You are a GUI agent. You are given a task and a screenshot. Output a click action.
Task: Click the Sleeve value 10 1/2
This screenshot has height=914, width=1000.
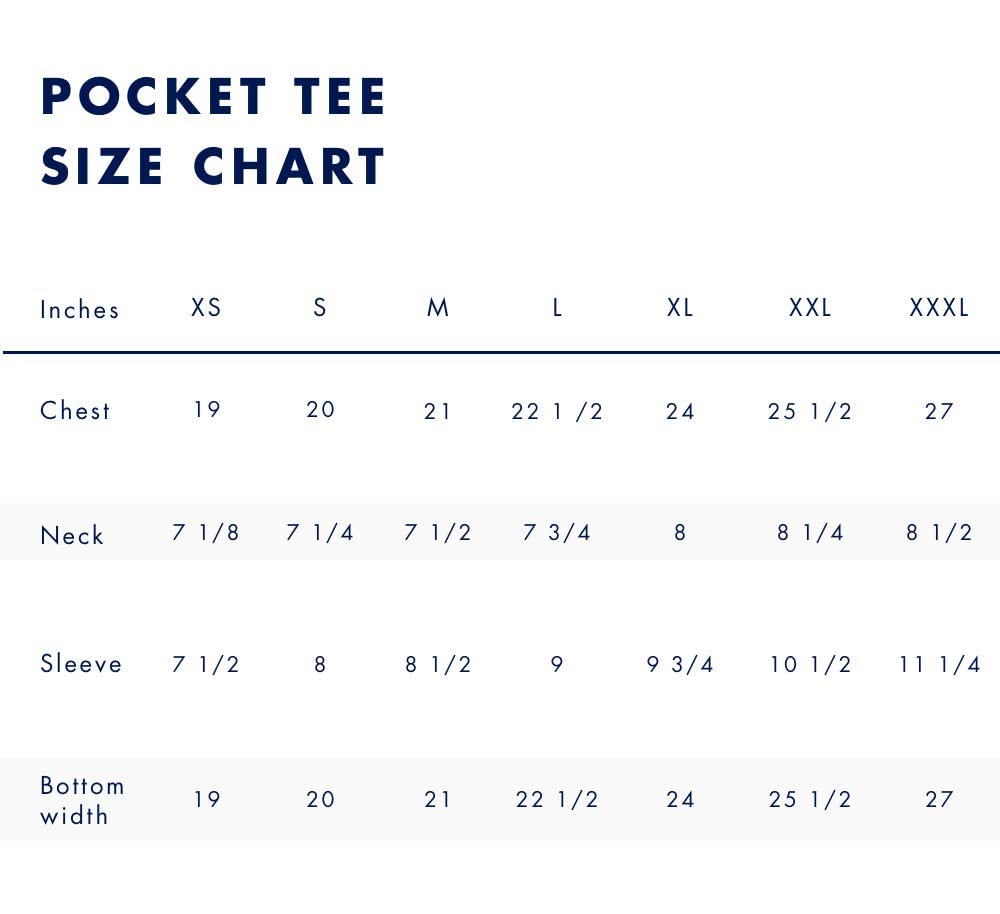810,665
